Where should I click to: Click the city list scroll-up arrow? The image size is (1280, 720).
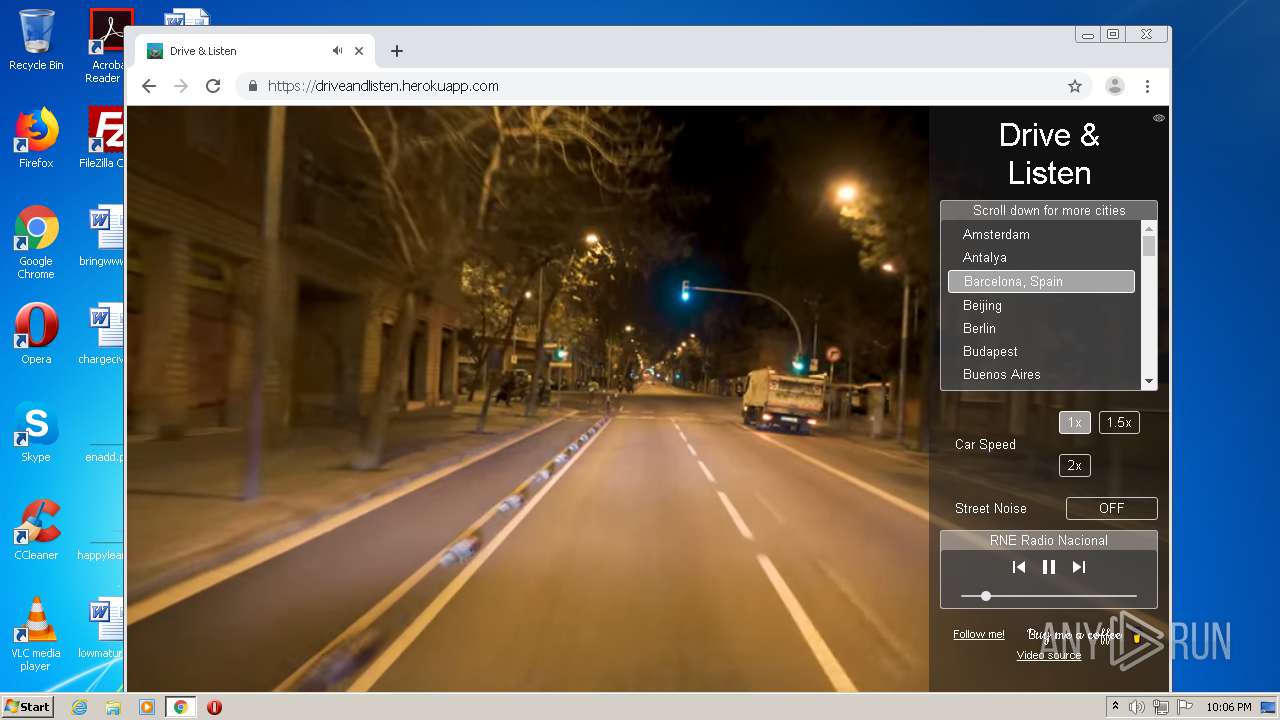[1149, 227]
